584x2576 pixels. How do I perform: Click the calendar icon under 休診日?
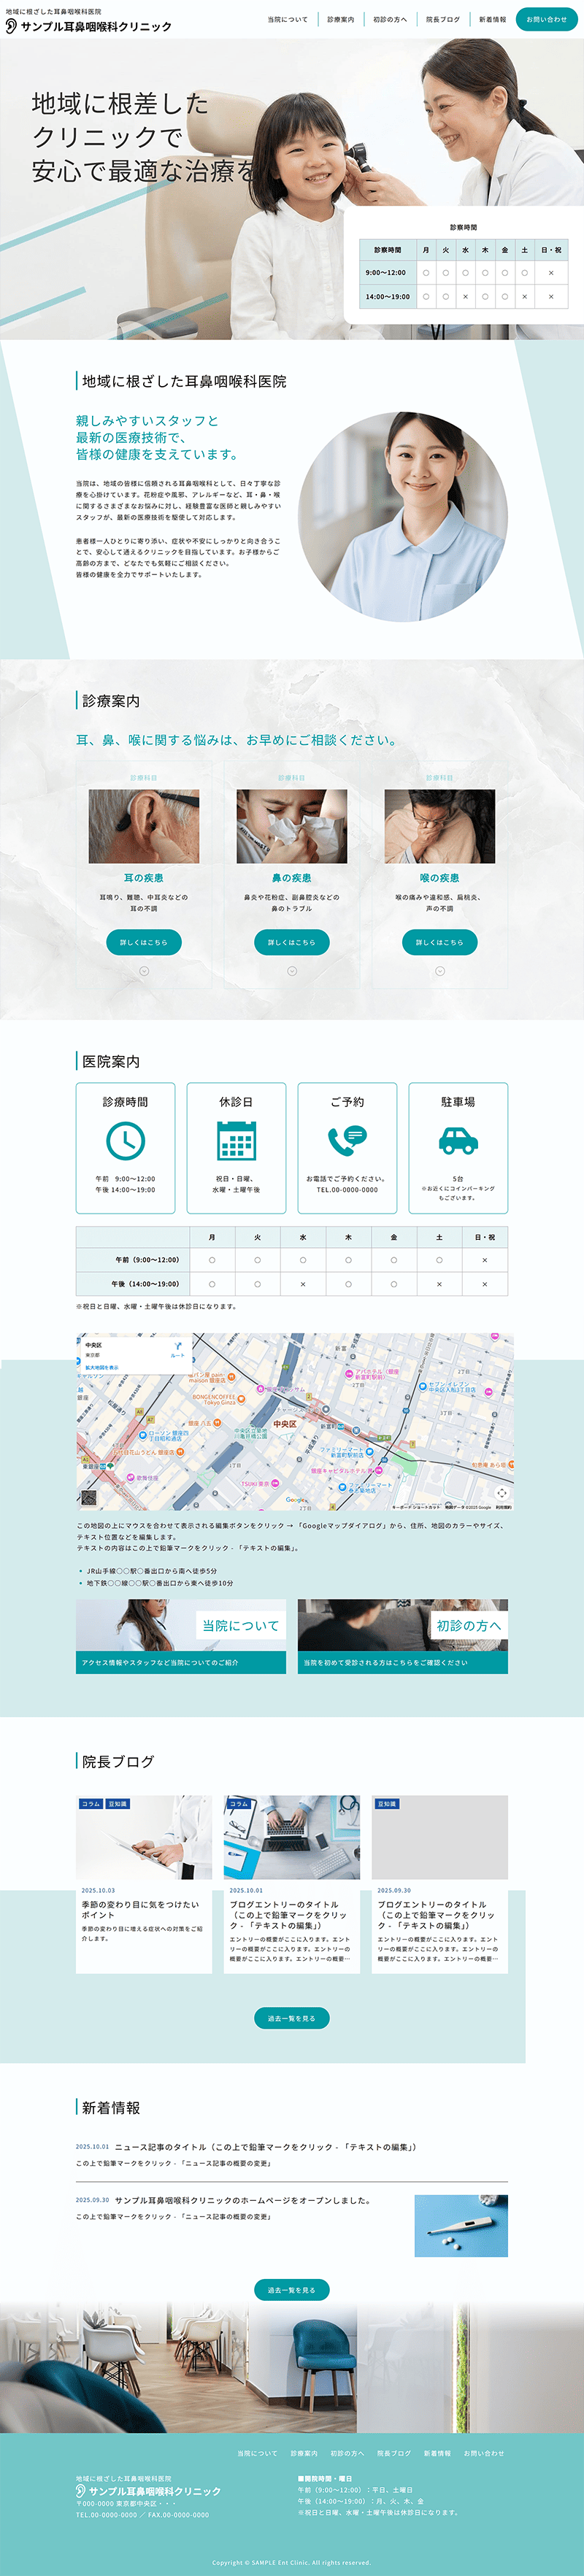pos(236,1140)
